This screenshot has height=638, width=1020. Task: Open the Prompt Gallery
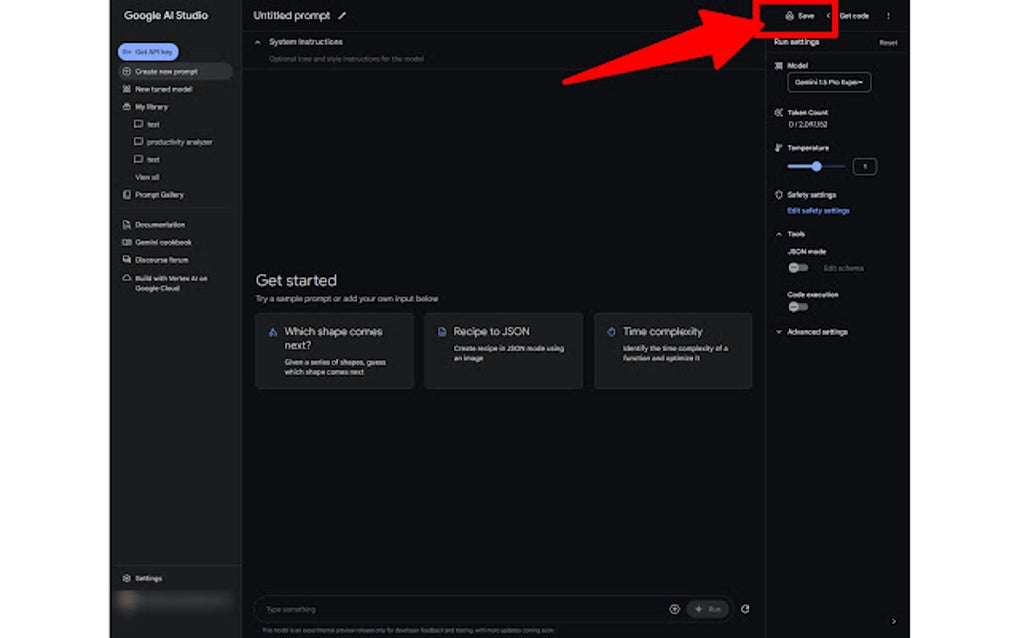coord(159,194)
